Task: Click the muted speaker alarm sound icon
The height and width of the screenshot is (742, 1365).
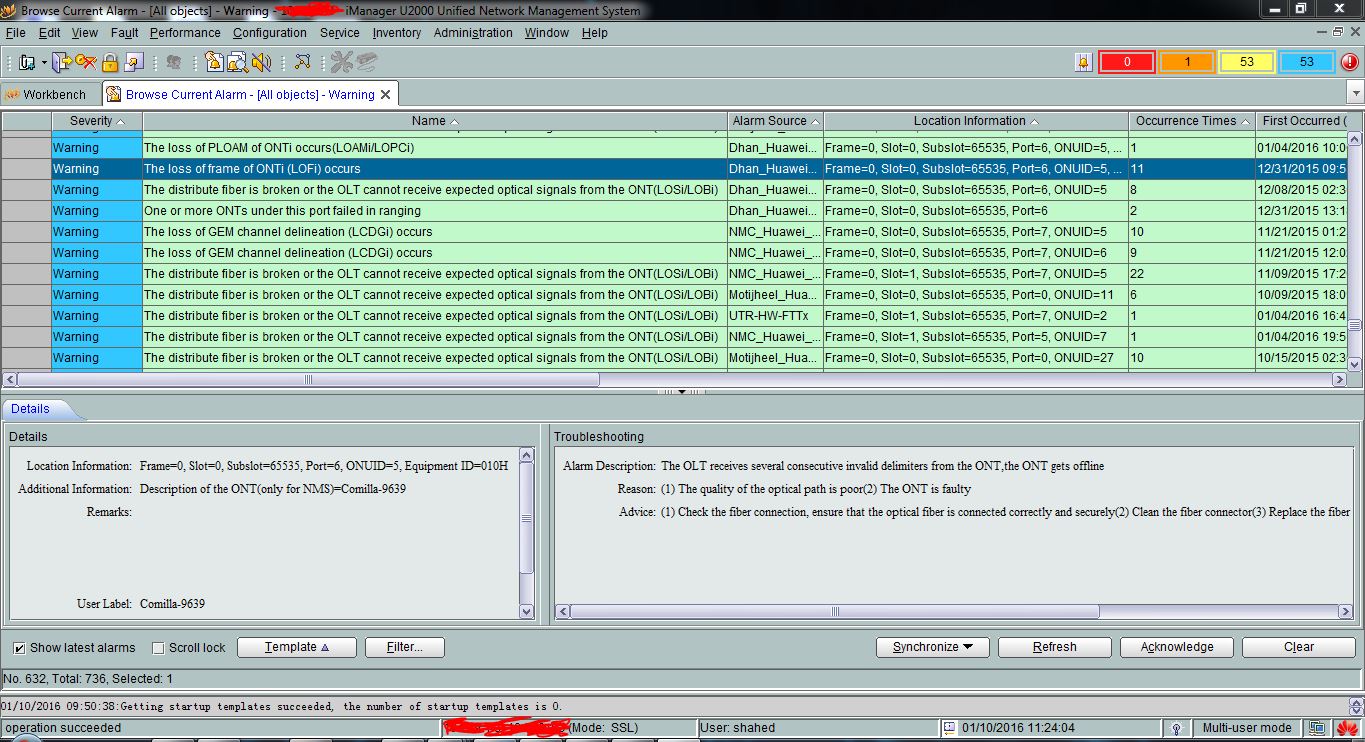Action: click(261, 62)
